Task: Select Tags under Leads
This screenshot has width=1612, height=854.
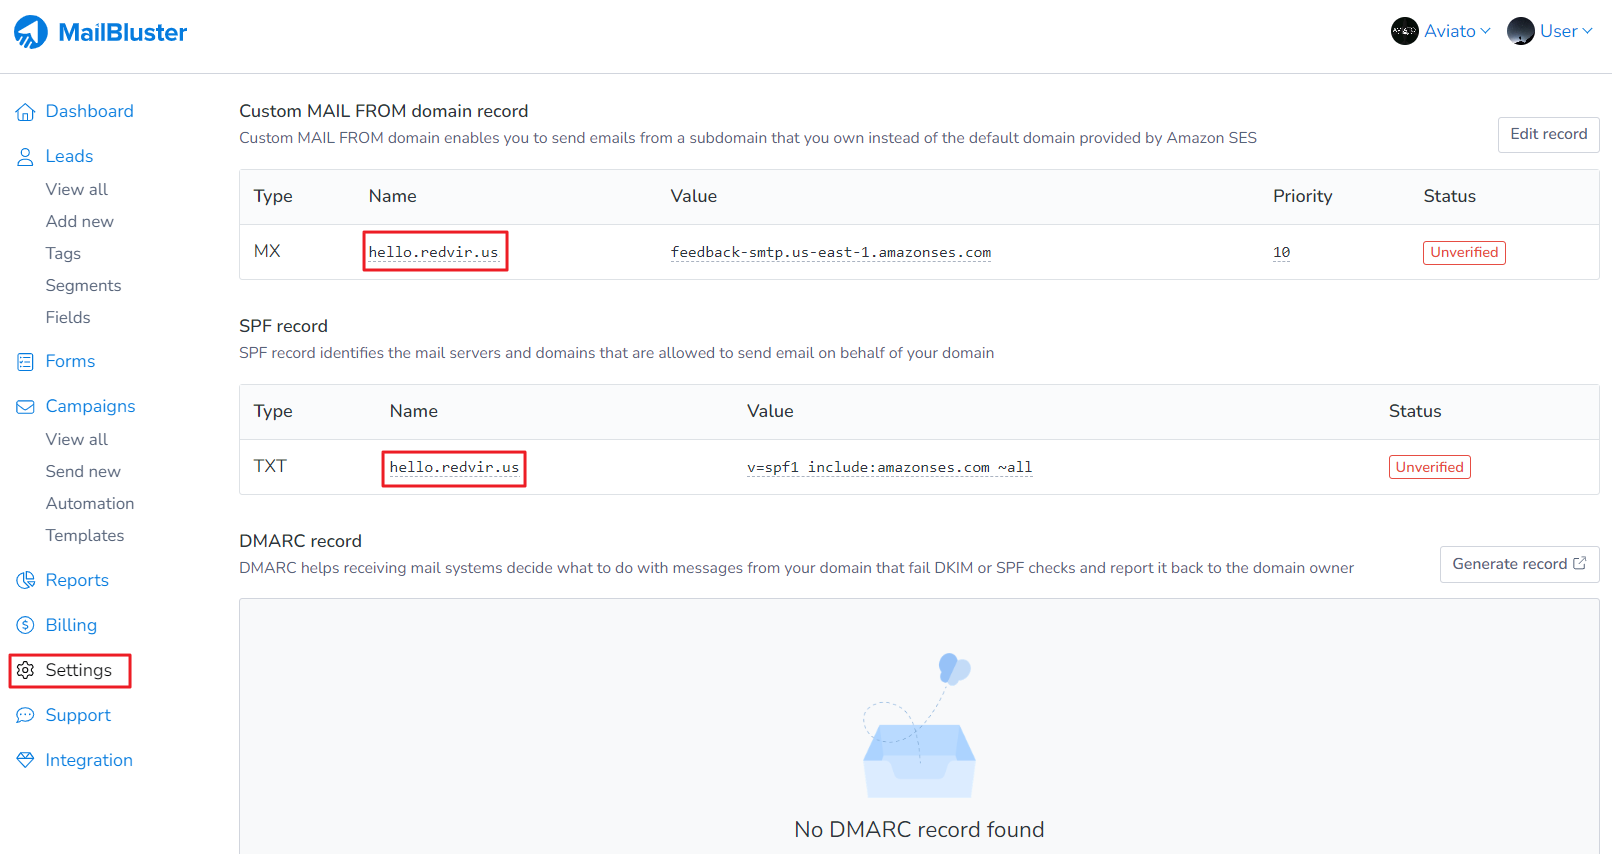Action: [63, 254]
